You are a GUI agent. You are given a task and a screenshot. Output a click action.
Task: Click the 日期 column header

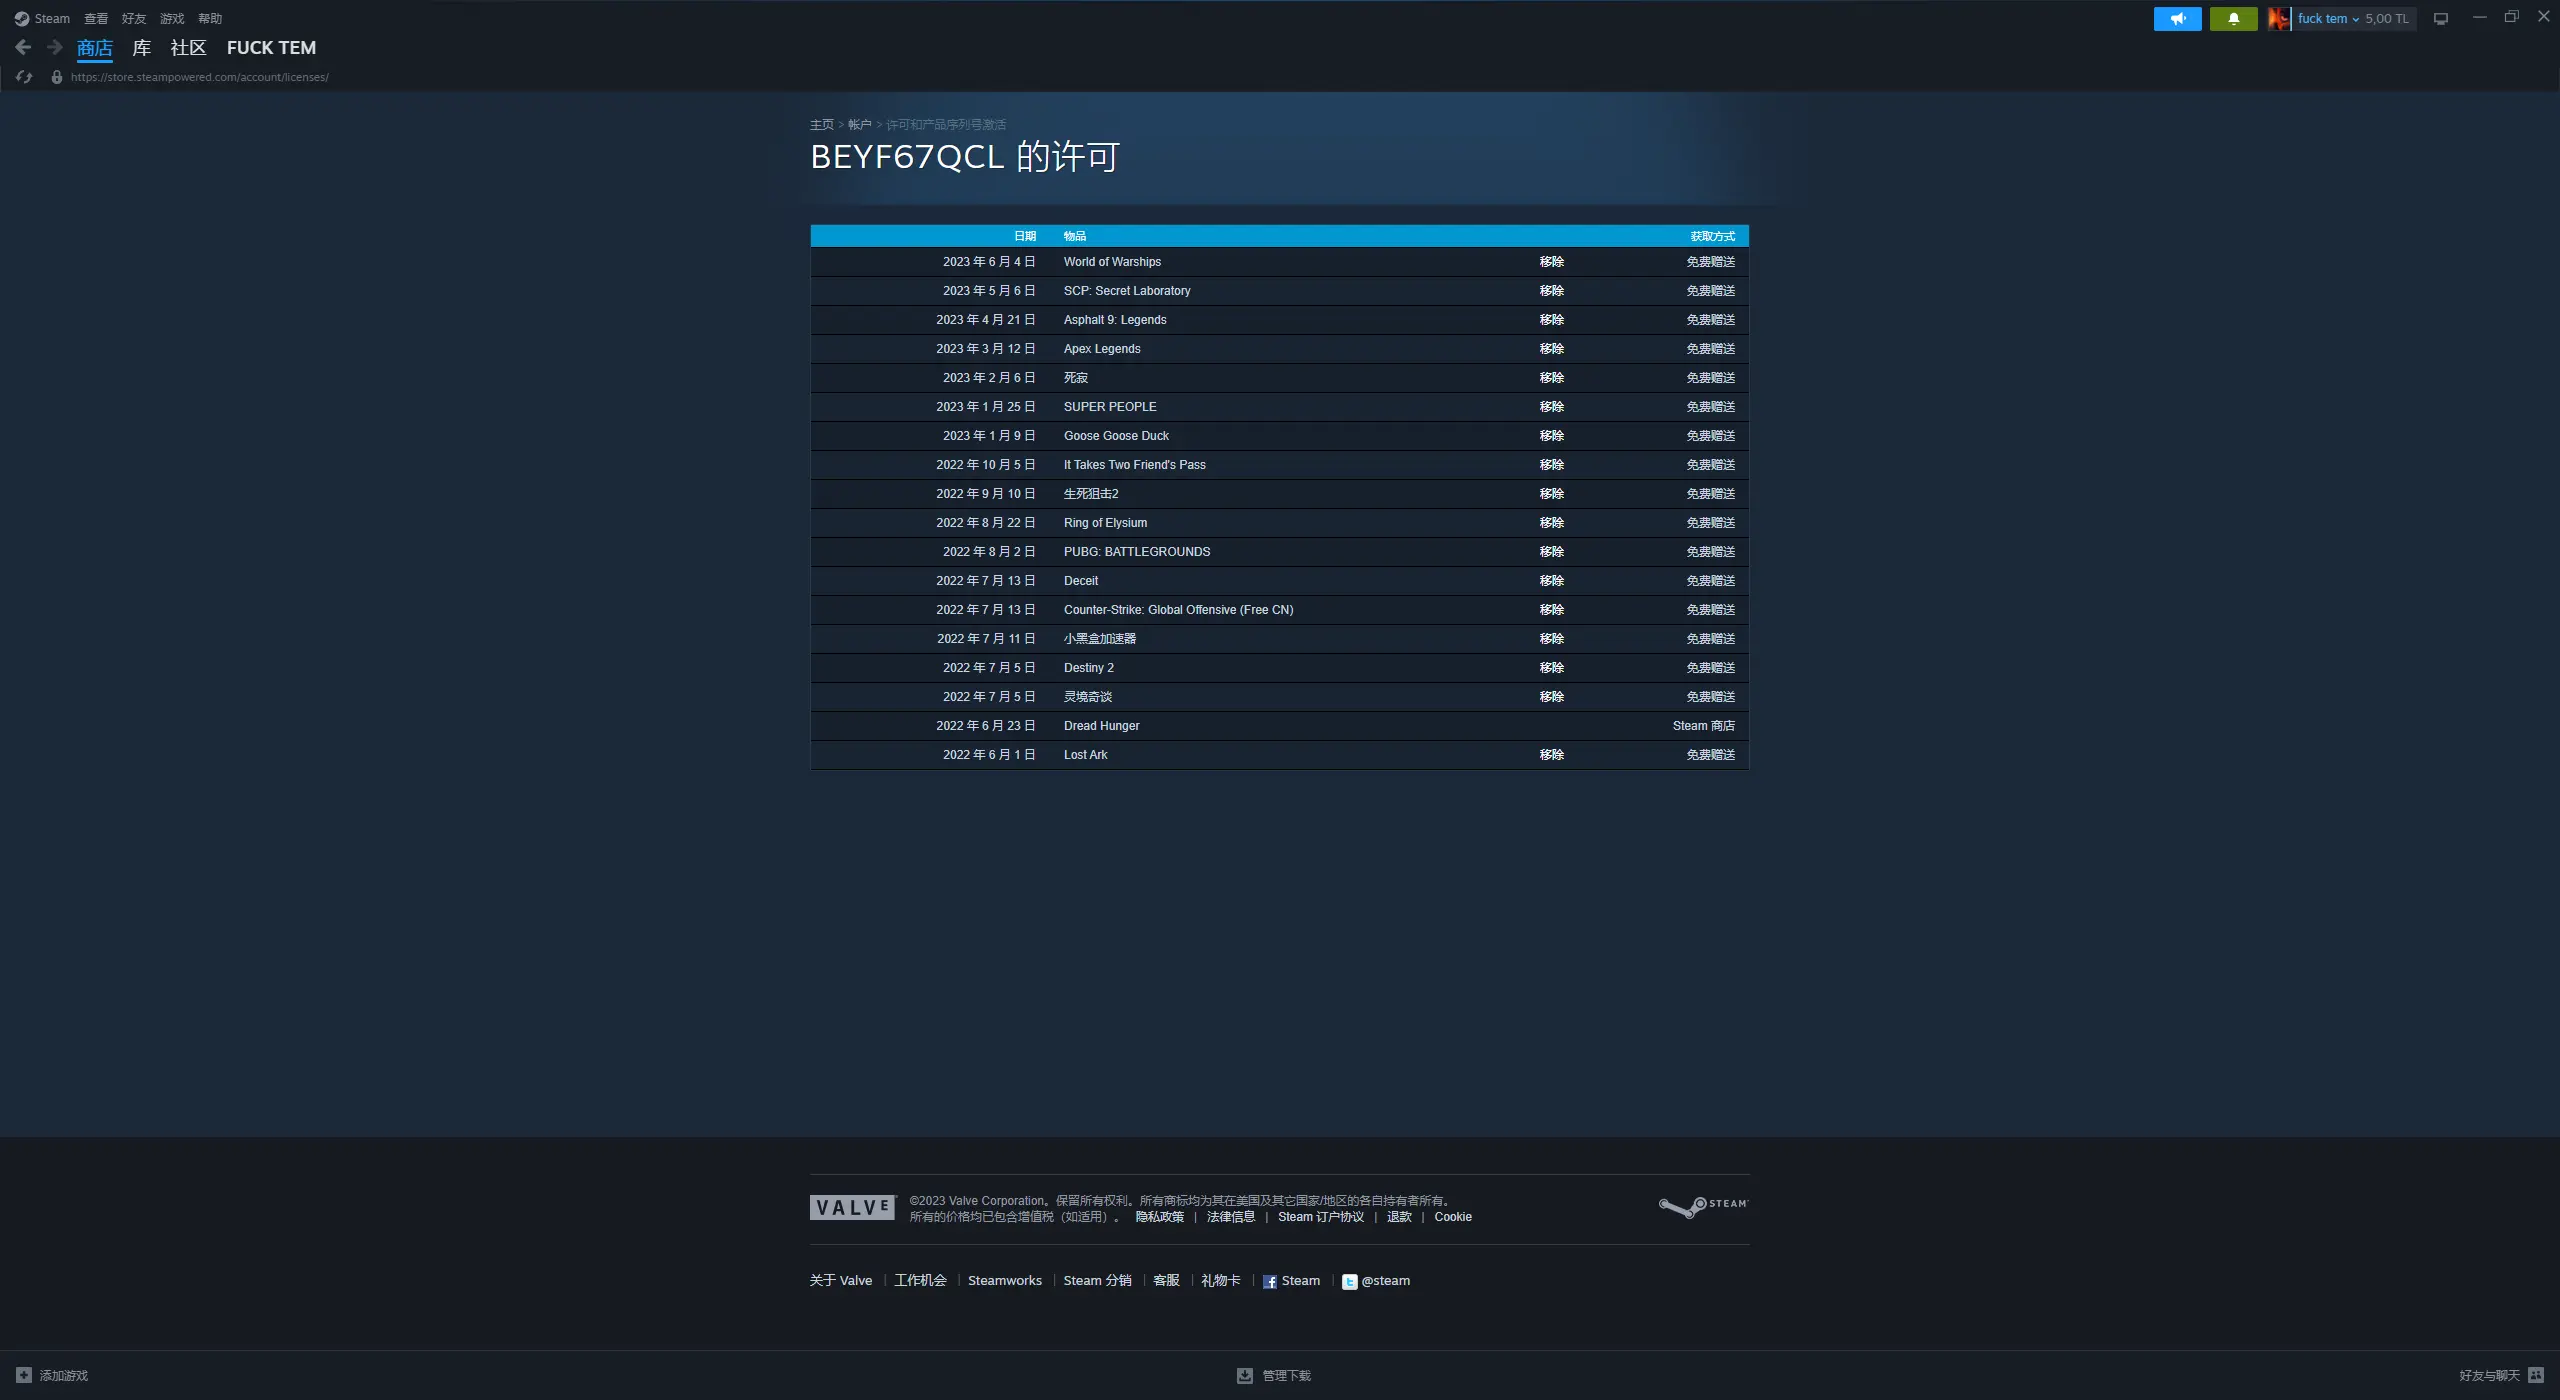(1025, 236)
